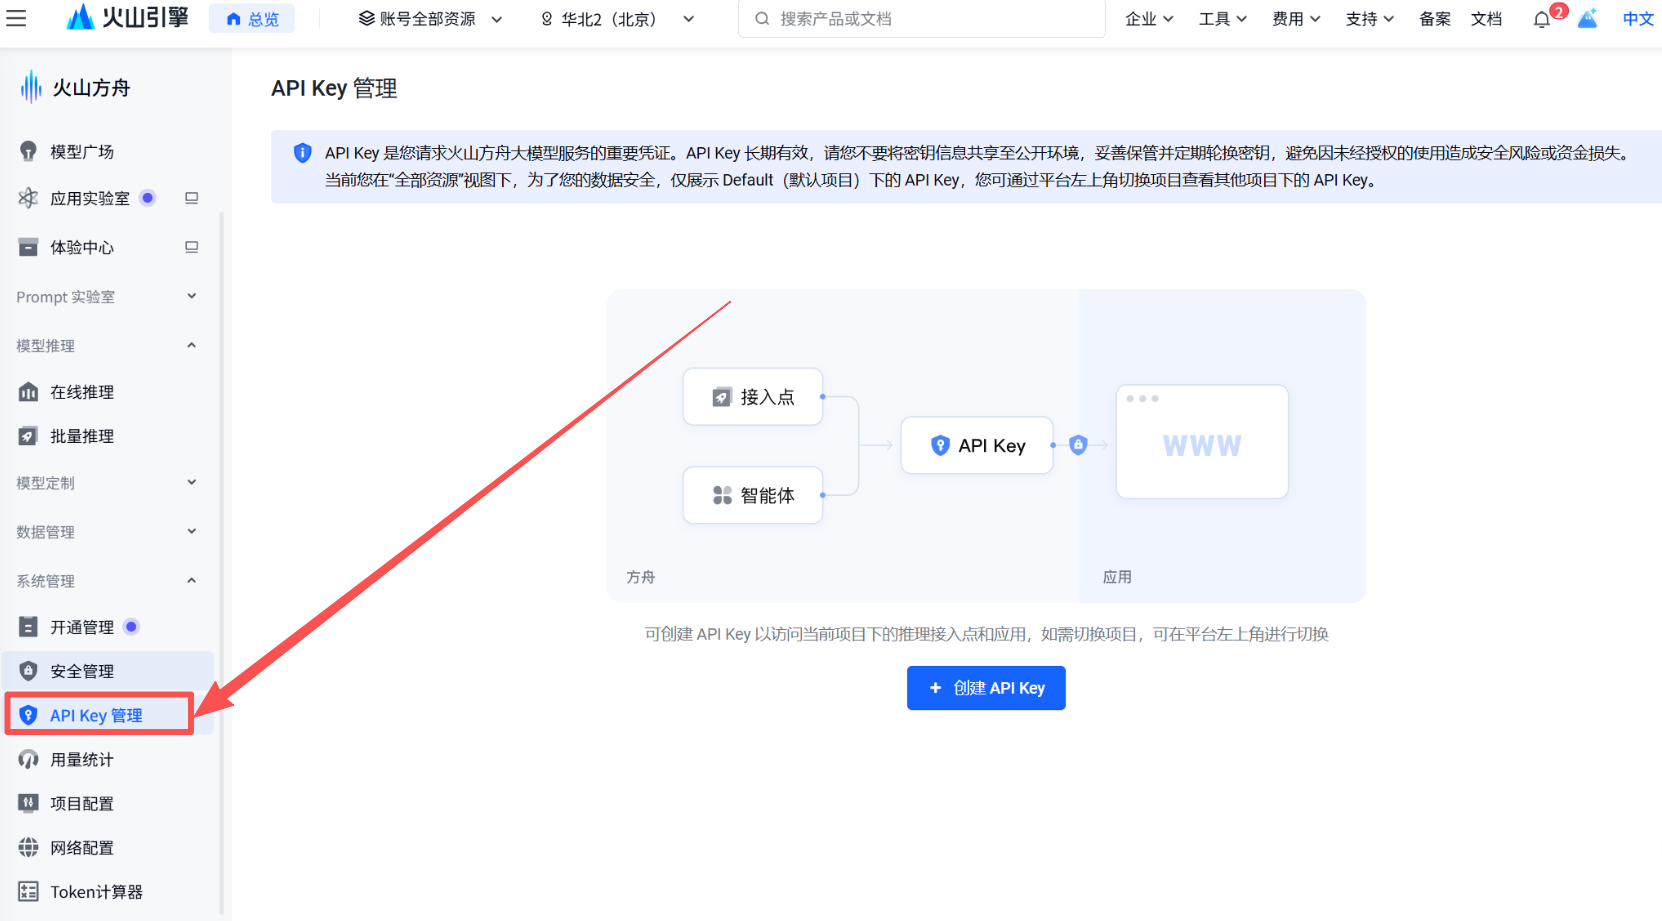The height and width of the screenshot is (921, 1662).
Task: Click the 搜索产品或文档 search field
Action: pos(920,18)
